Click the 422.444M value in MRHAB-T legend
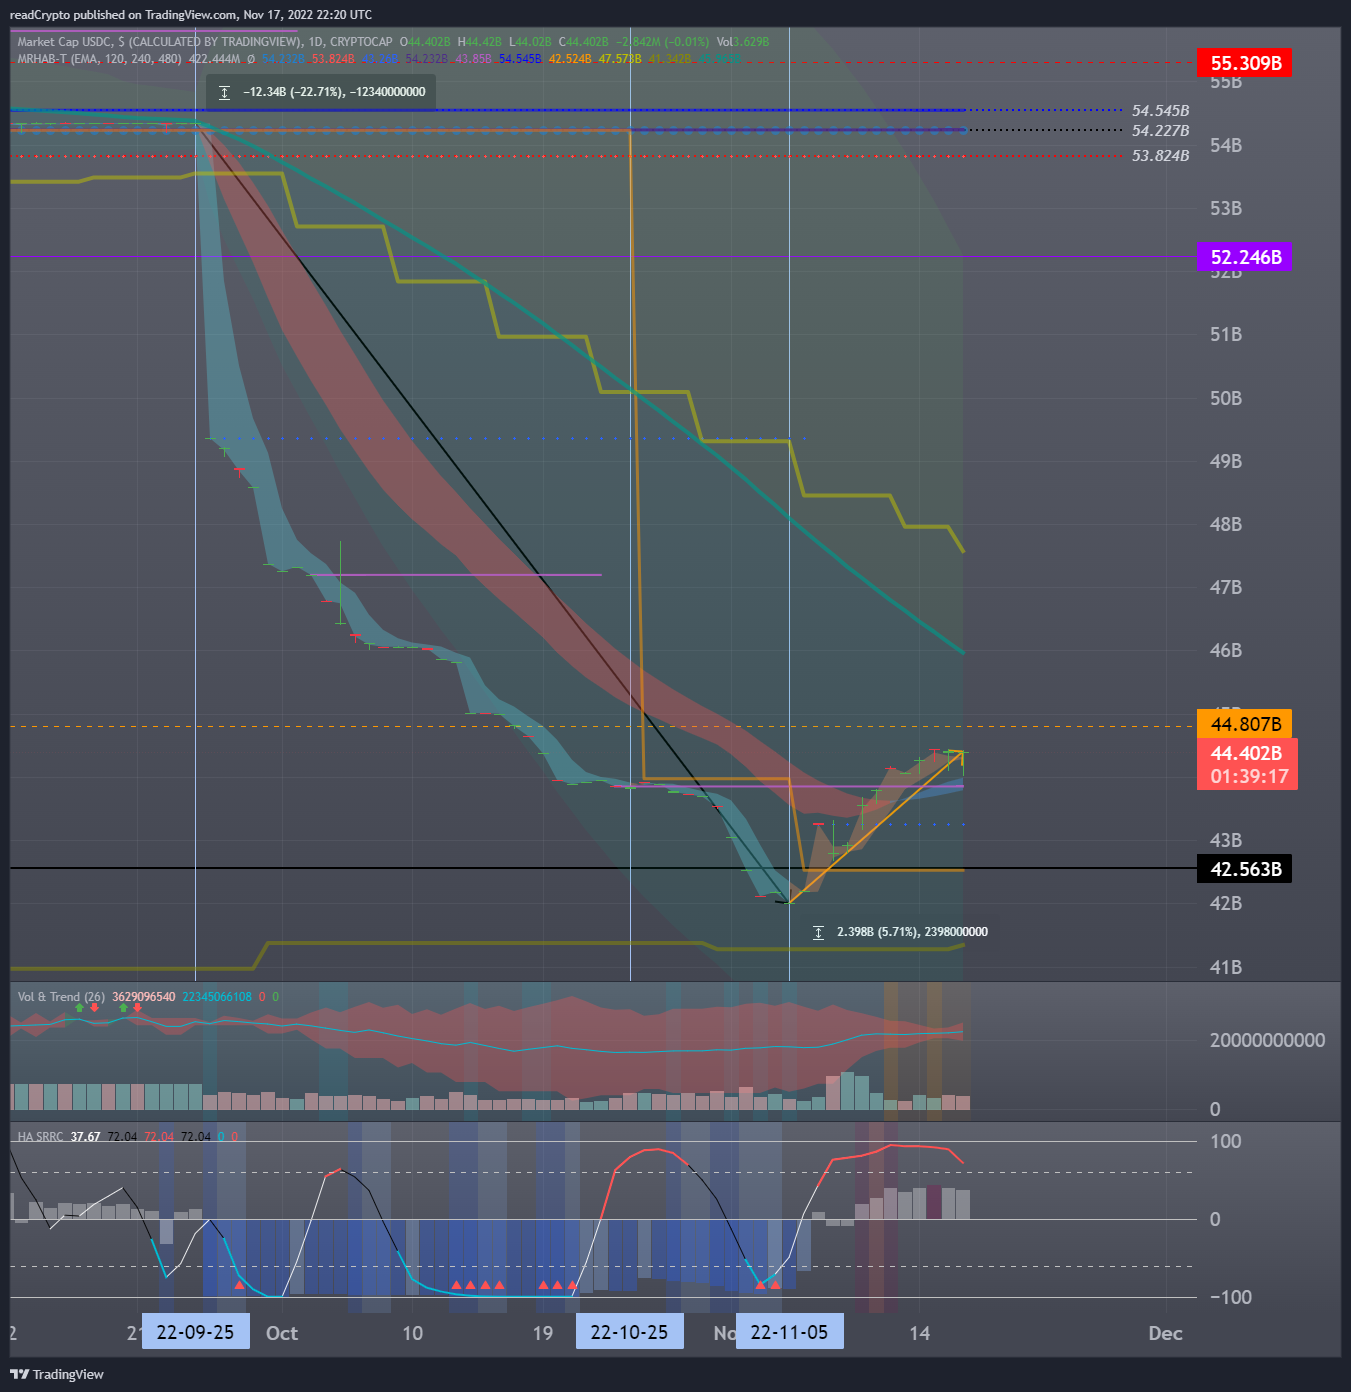The width and height of the screenshot is (1351, 1392). (x=215, y=59)
